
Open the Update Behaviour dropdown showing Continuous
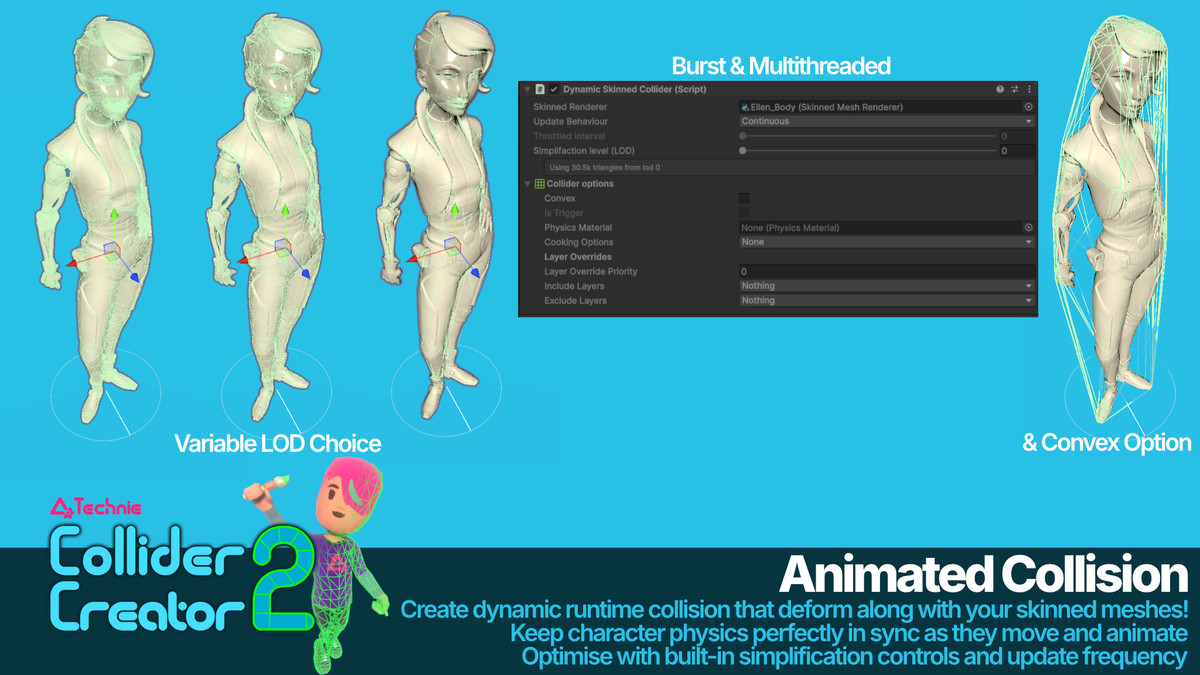(887, 121)
